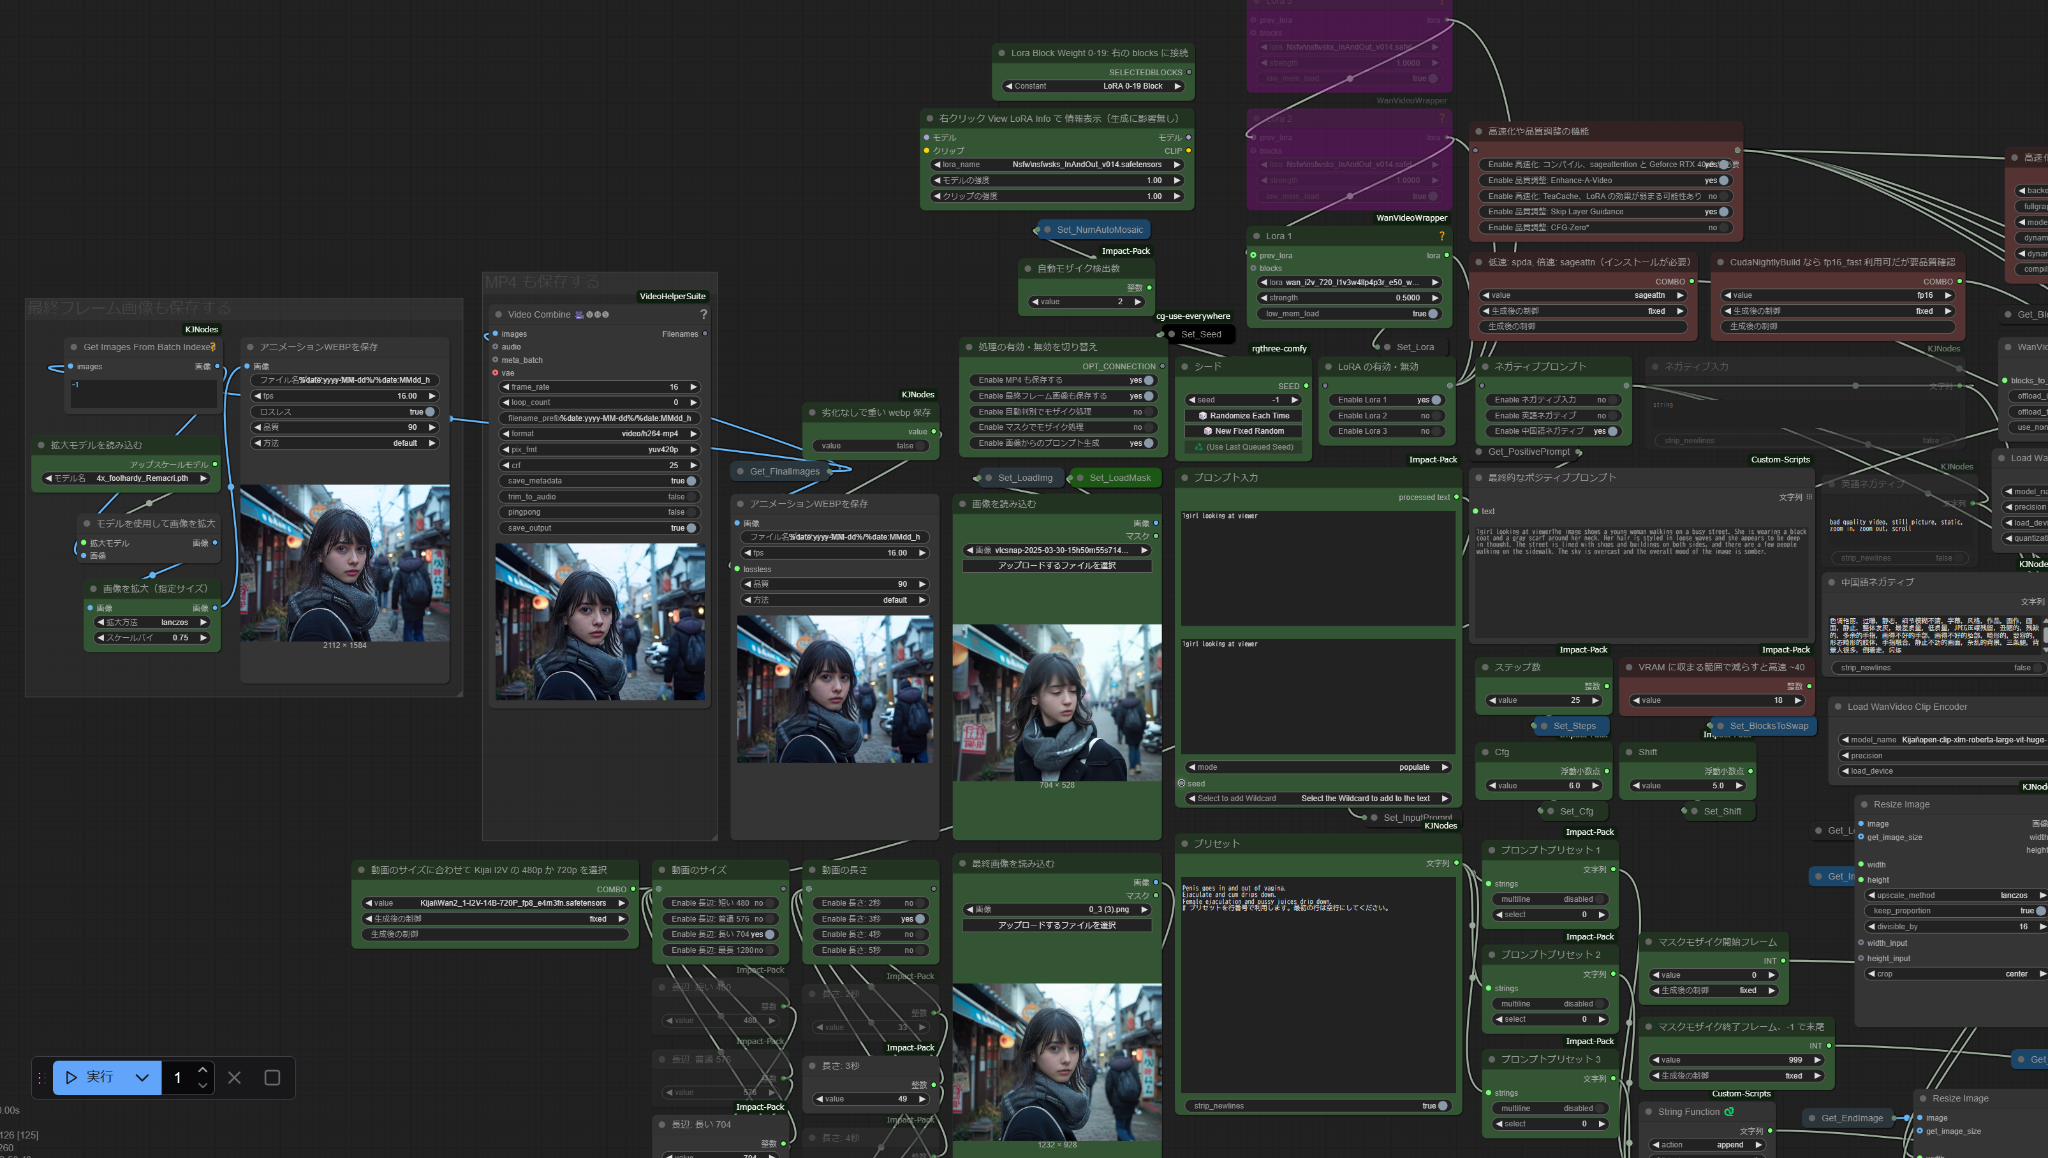Viewport: 2048px width, 1158px height.
Task: Open Video Combine node help question mark
Action: [703, 314]
